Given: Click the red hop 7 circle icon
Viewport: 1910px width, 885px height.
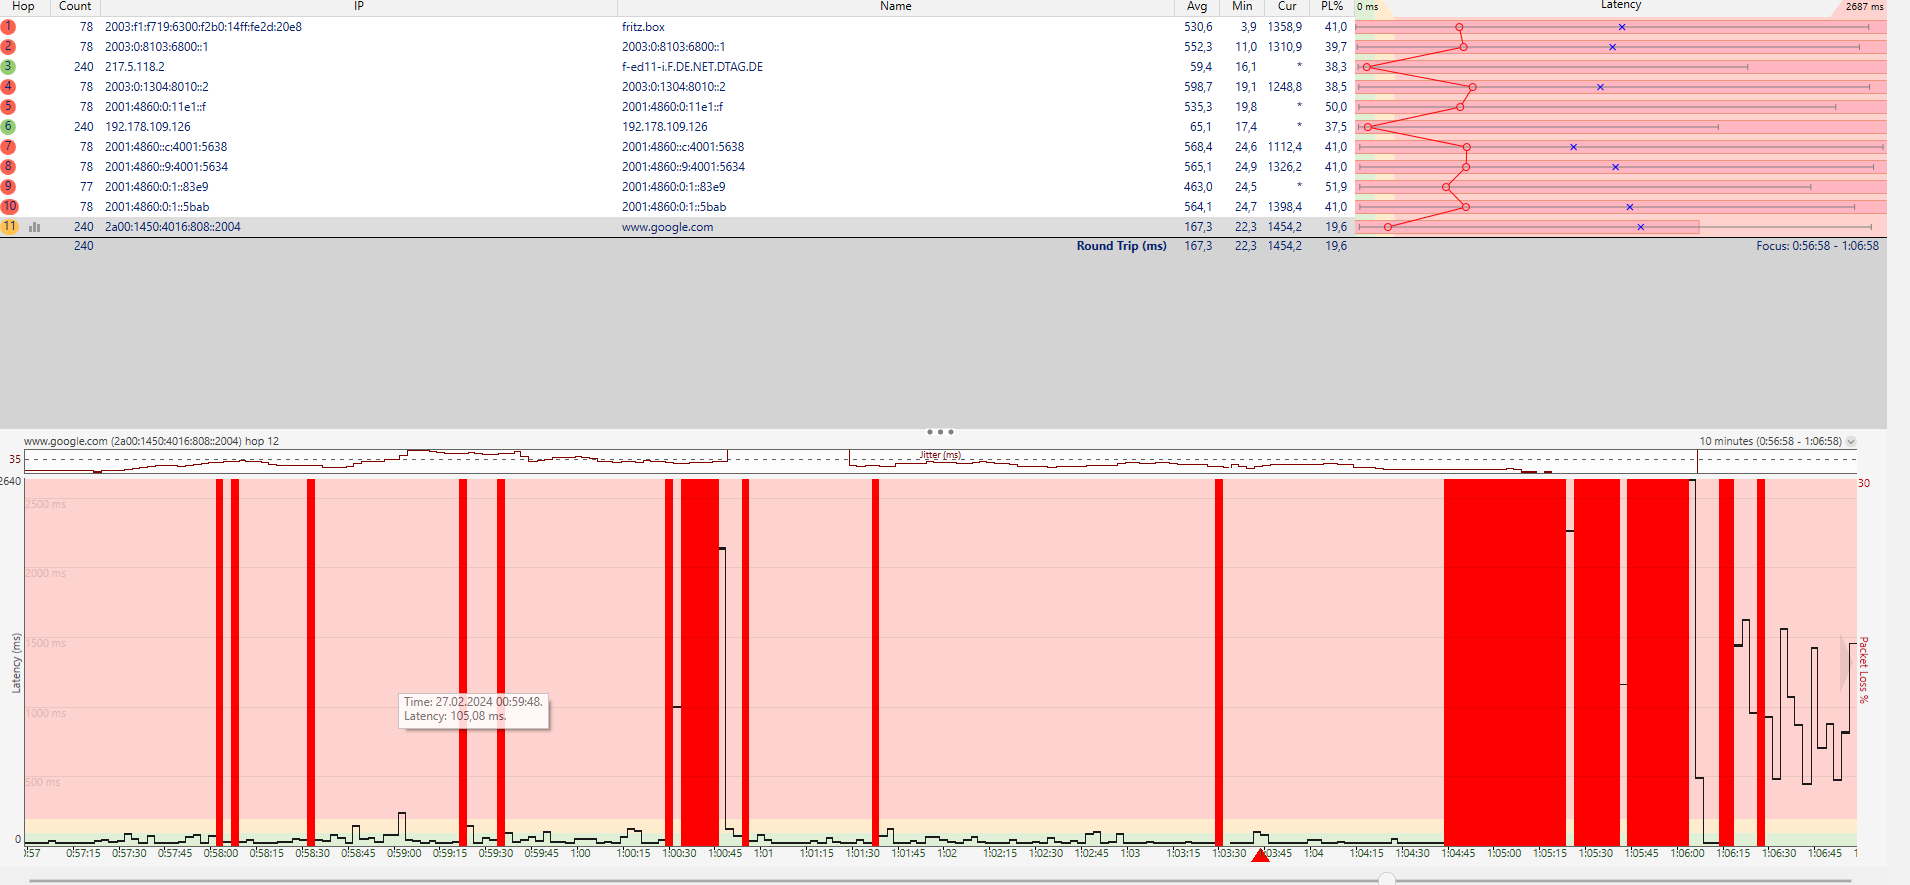Looking at the screenshot, I should (x=8, y=147).
